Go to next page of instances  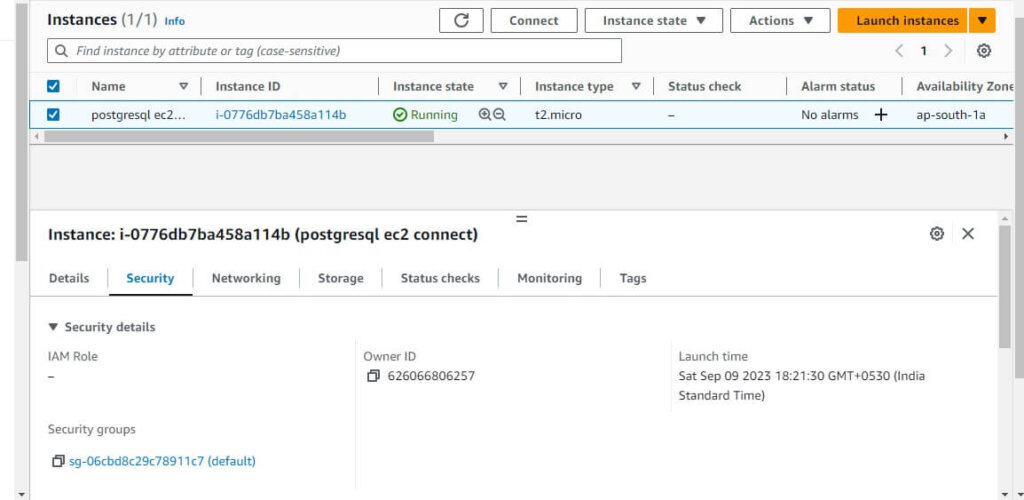point(948,51)
